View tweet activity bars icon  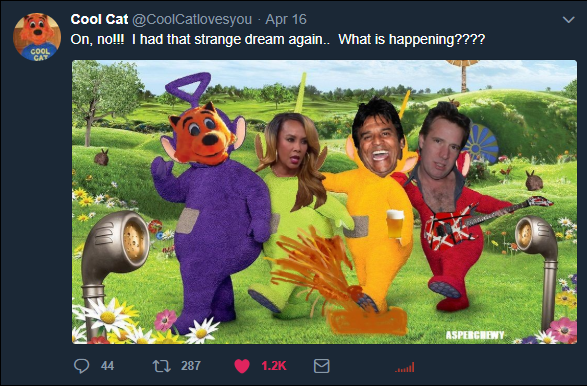pos(405,367)
